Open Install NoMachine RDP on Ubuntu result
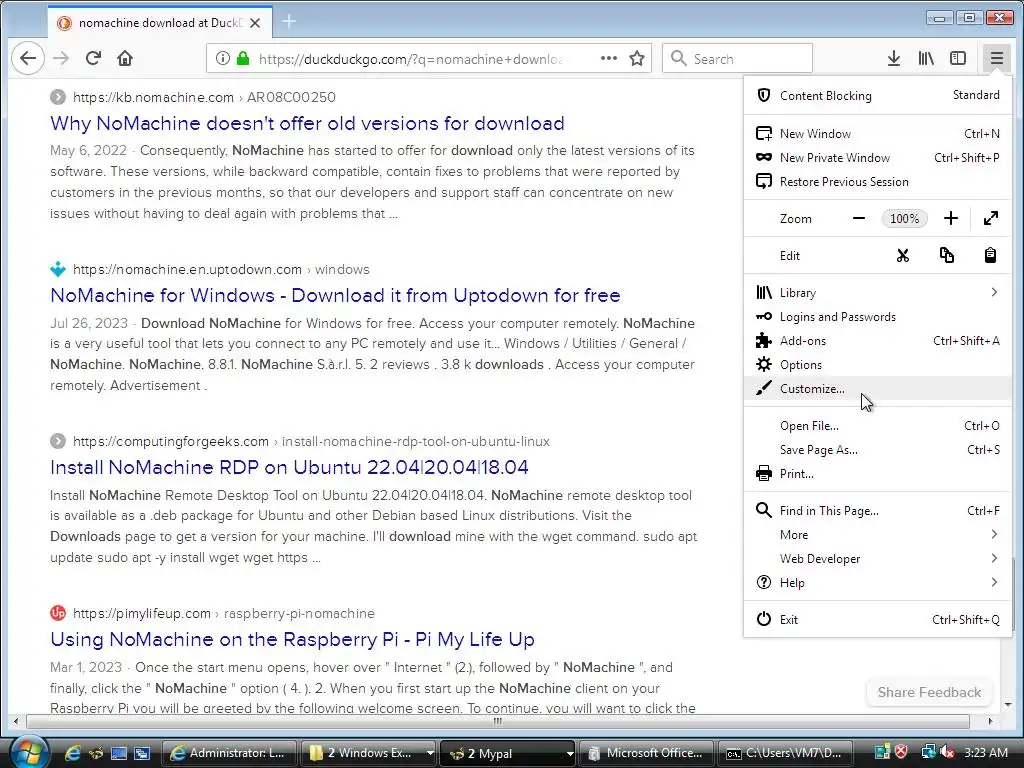This screenshot has width=1024, height=768. click(289, 468)
